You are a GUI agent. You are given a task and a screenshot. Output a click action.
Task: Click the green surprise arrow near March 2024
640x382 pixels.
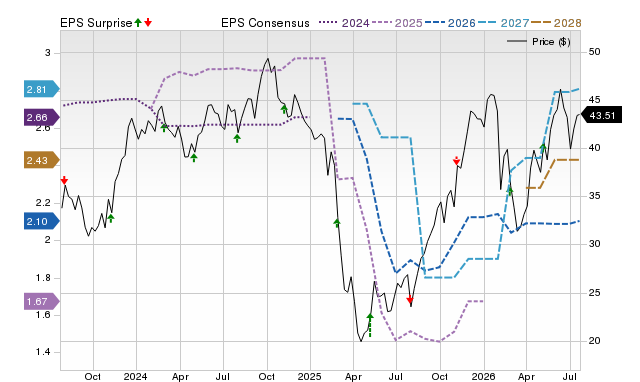click(x=164, y=127)
